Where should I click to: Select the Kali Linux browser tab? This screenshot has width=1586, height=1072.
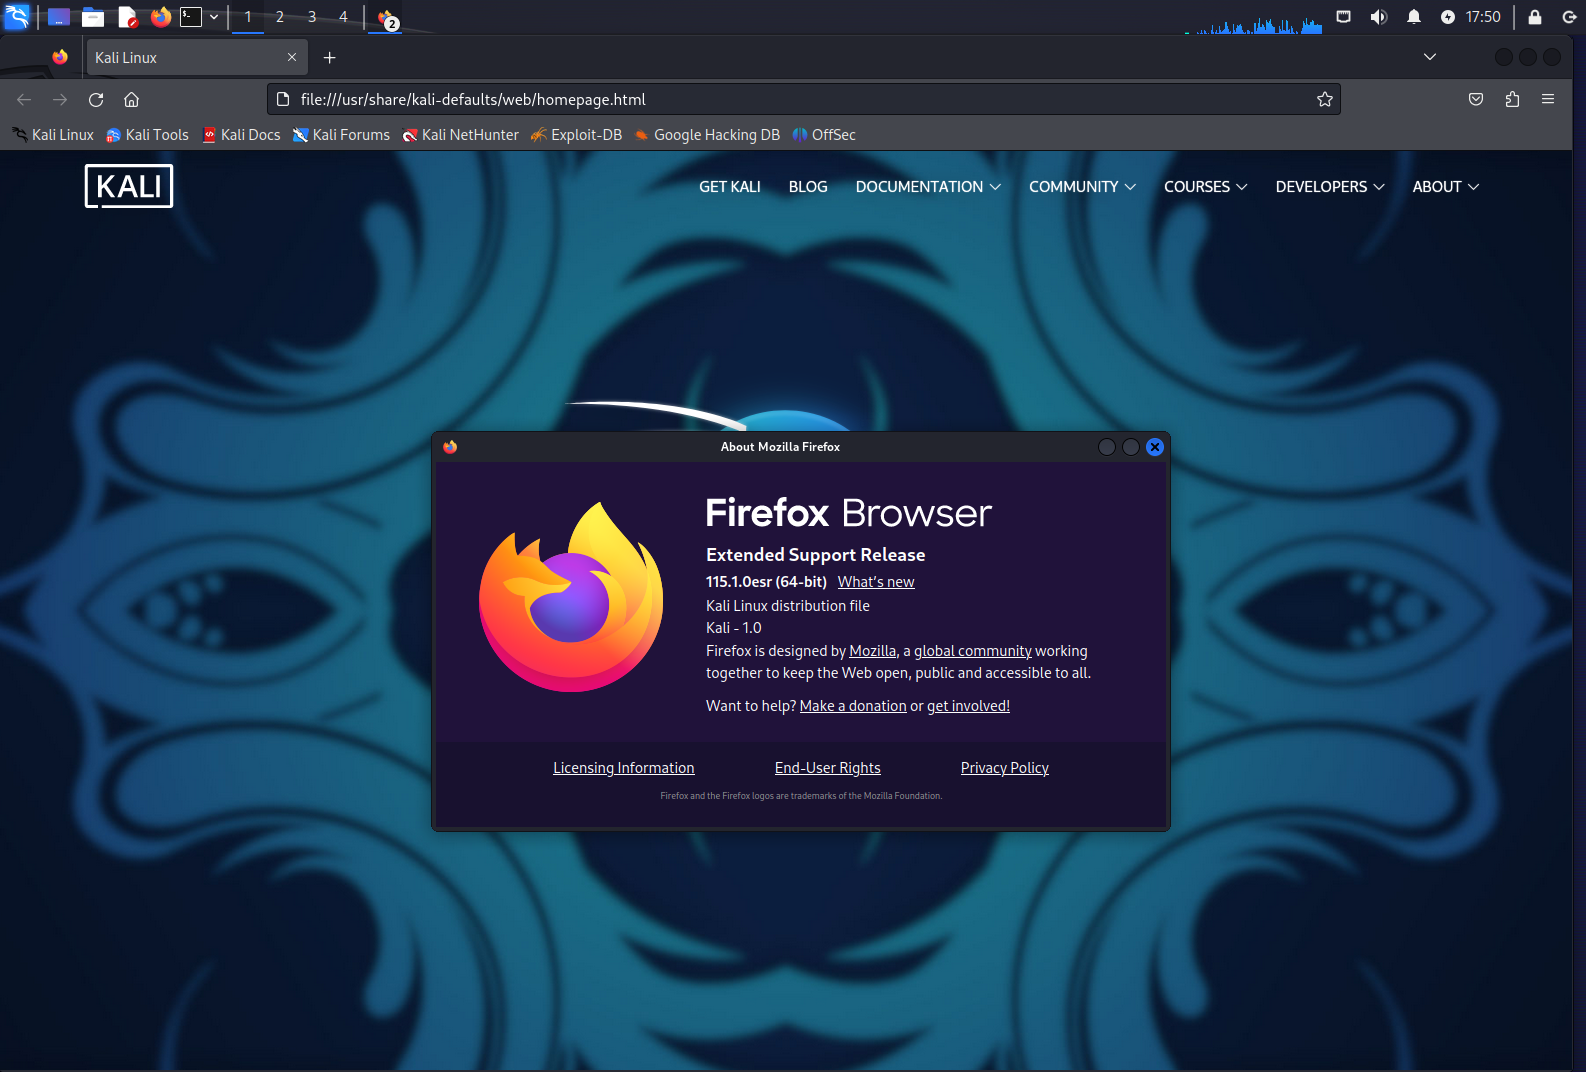pyautogui.click(x=196, y=58)
